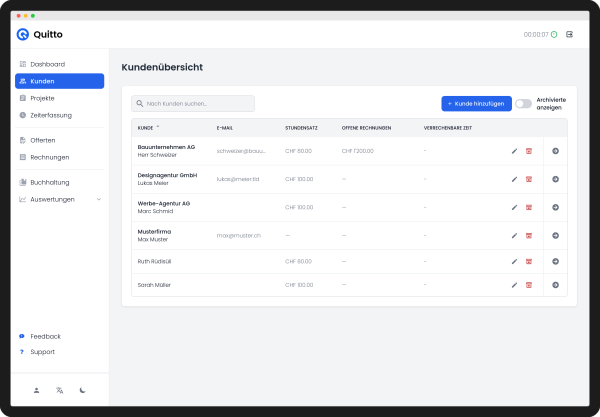This screenshot has height=417, width=600.
Task: Open the Feedback link
Action: click(x=45, y=336)
